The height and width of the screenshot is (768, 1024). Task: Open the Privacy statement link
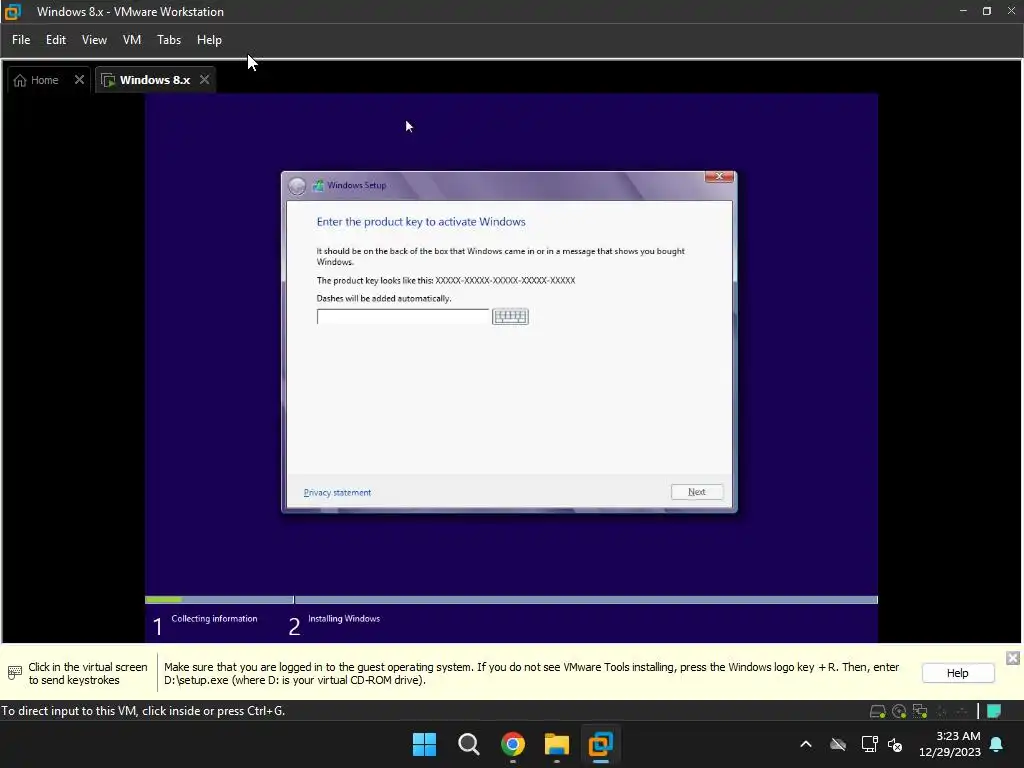[337, 492]
